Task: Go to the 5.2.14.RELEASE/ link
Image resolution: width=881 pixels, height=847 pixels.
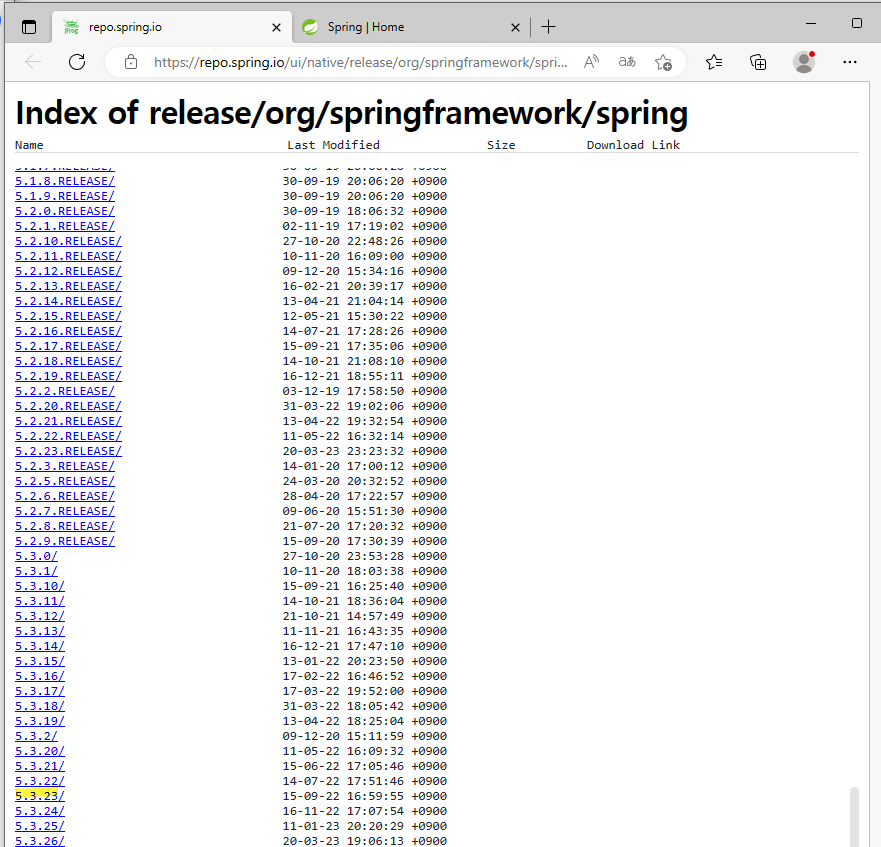Action: pos(68,301)
